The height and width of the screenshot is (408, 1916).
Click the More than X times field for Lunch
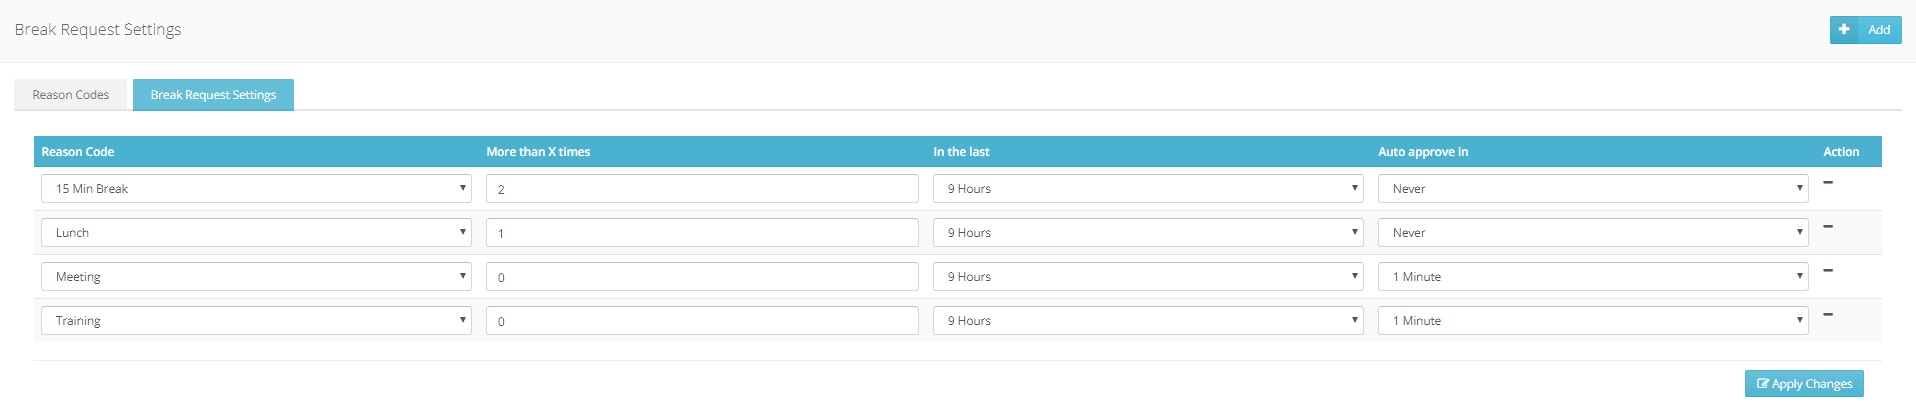point(702,233)
